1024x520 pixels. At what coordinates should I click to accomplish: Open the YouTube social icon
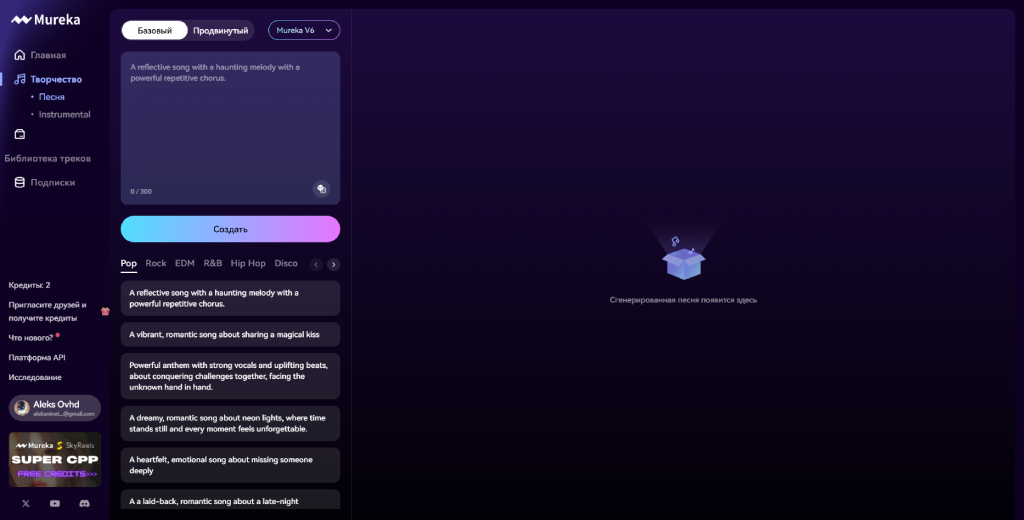[x=55, y=503]
